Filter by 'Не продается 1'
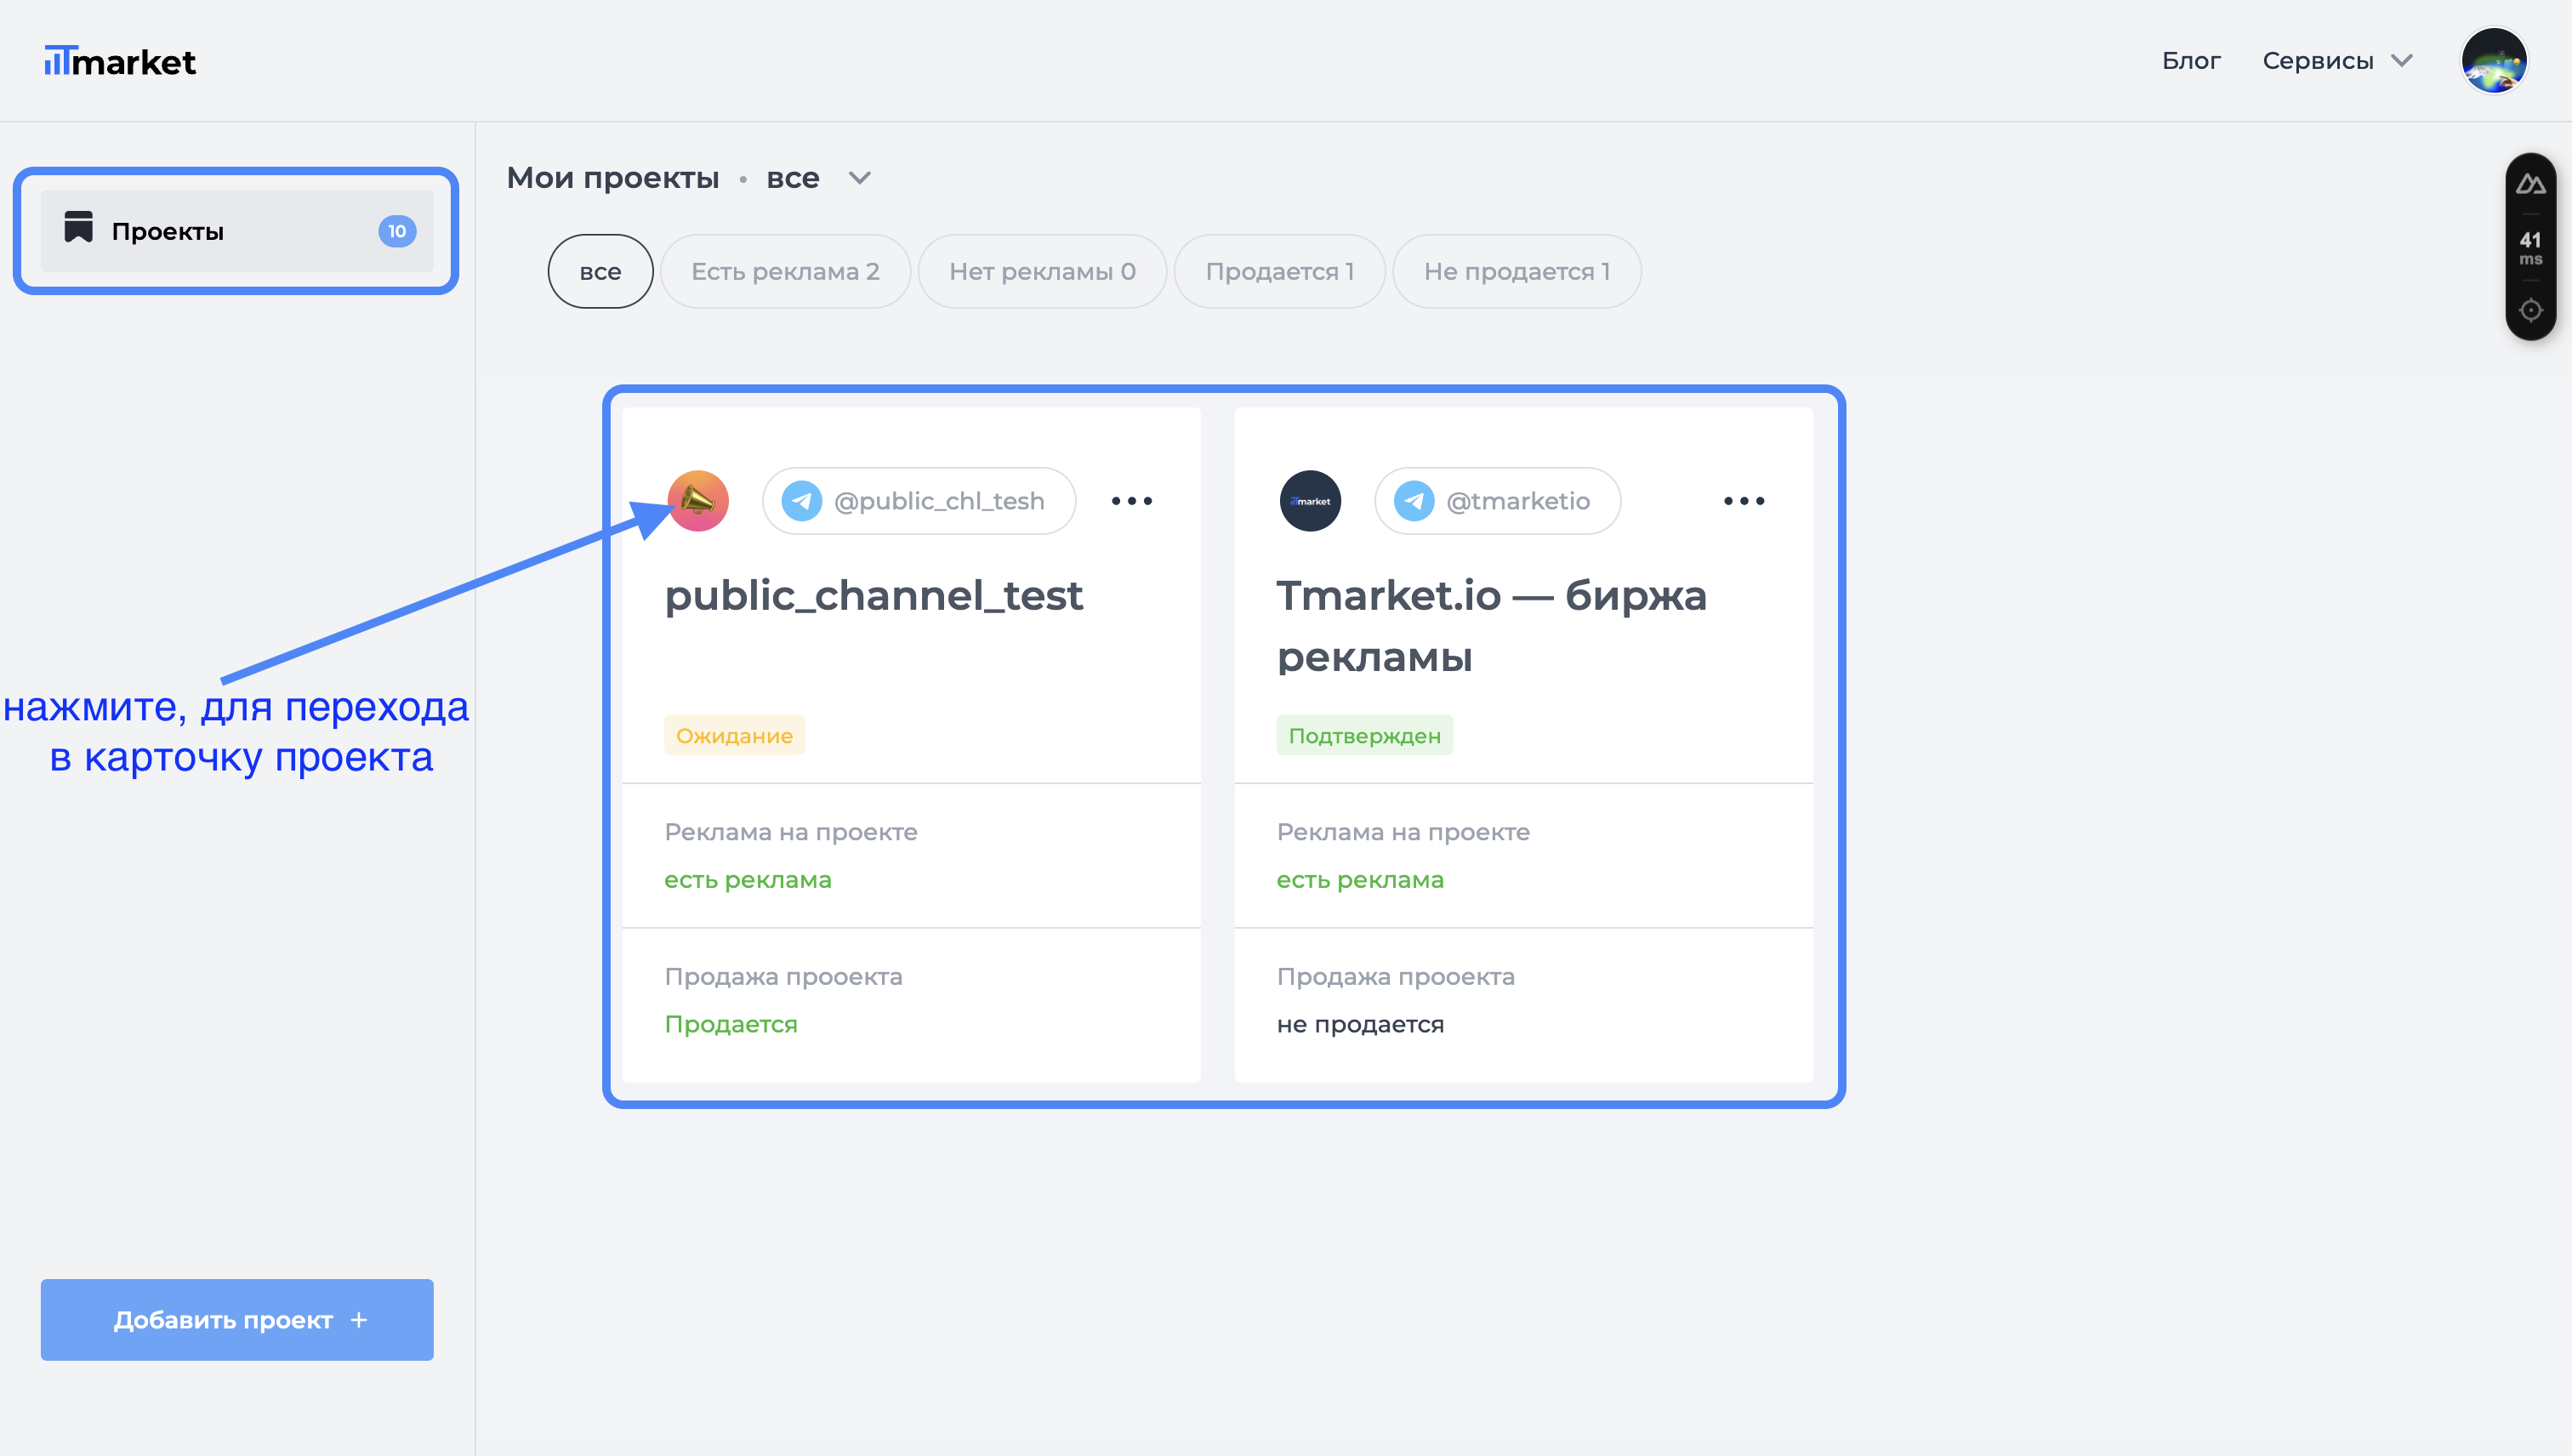This screenshot has width=2572, height=1456. [1516, 271]
